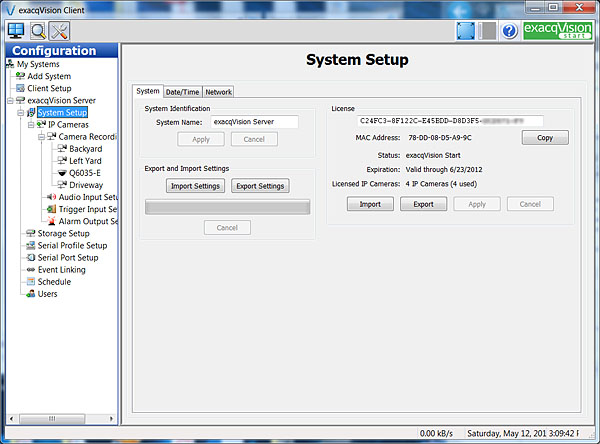Click the tree scrollbar left arrow
Image resolution: width=600 pixels, height=444 pixels.
pyautogui.click(x=12, y=418)
